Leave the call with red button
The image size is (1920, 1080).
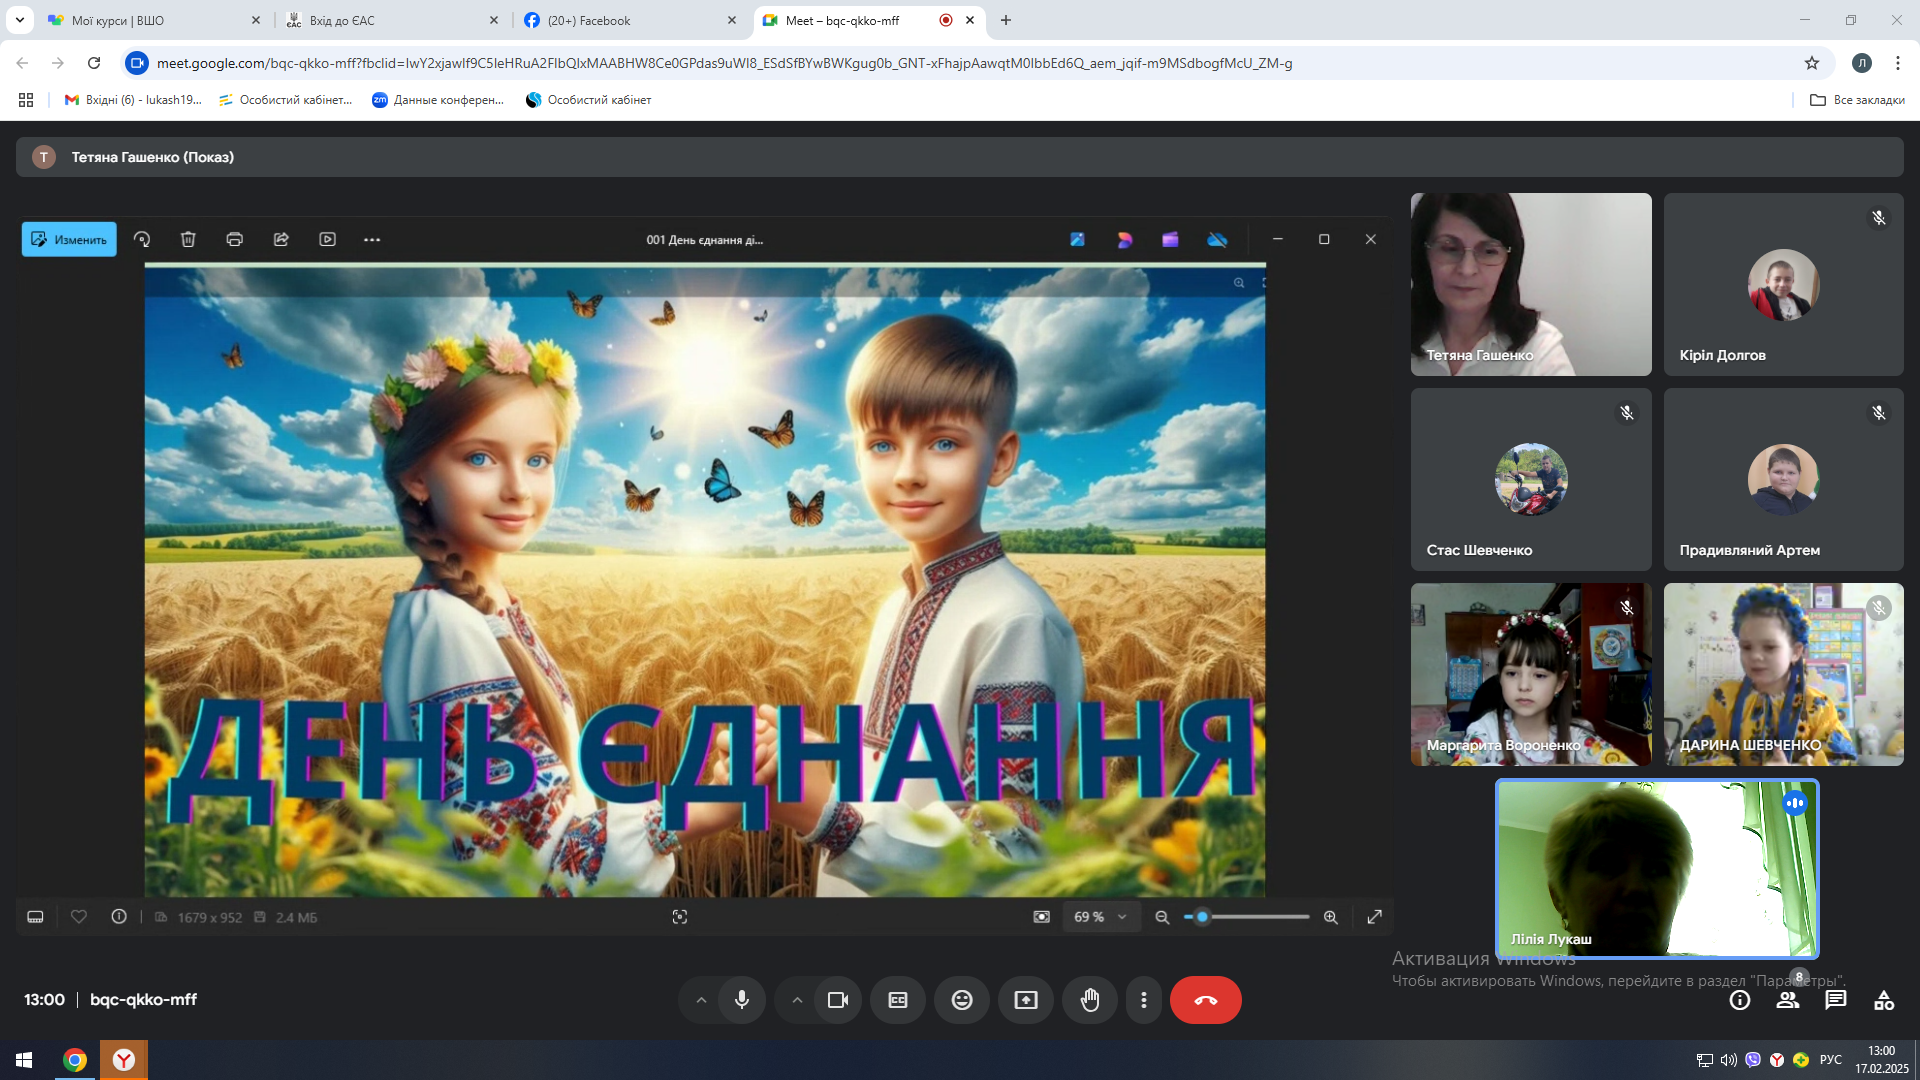pos(1205,1000)
